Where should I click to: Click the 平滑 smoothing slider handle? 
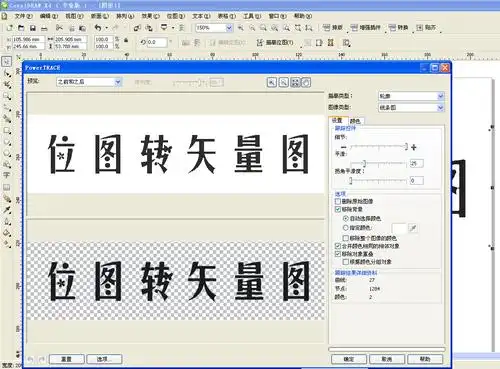[364, 163]
